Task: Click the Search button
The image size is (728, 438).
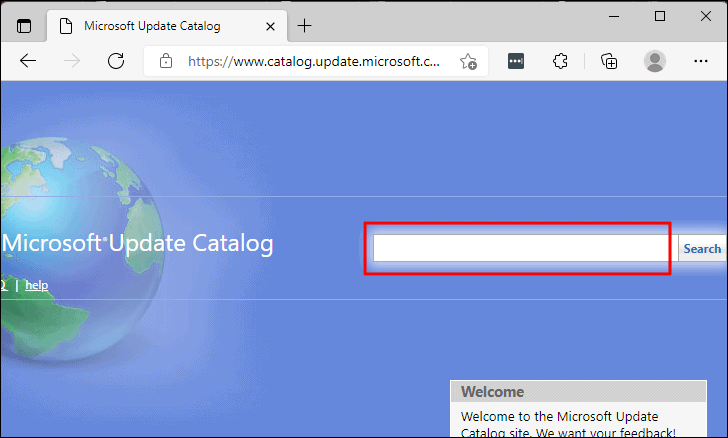Action: point(702,248)
